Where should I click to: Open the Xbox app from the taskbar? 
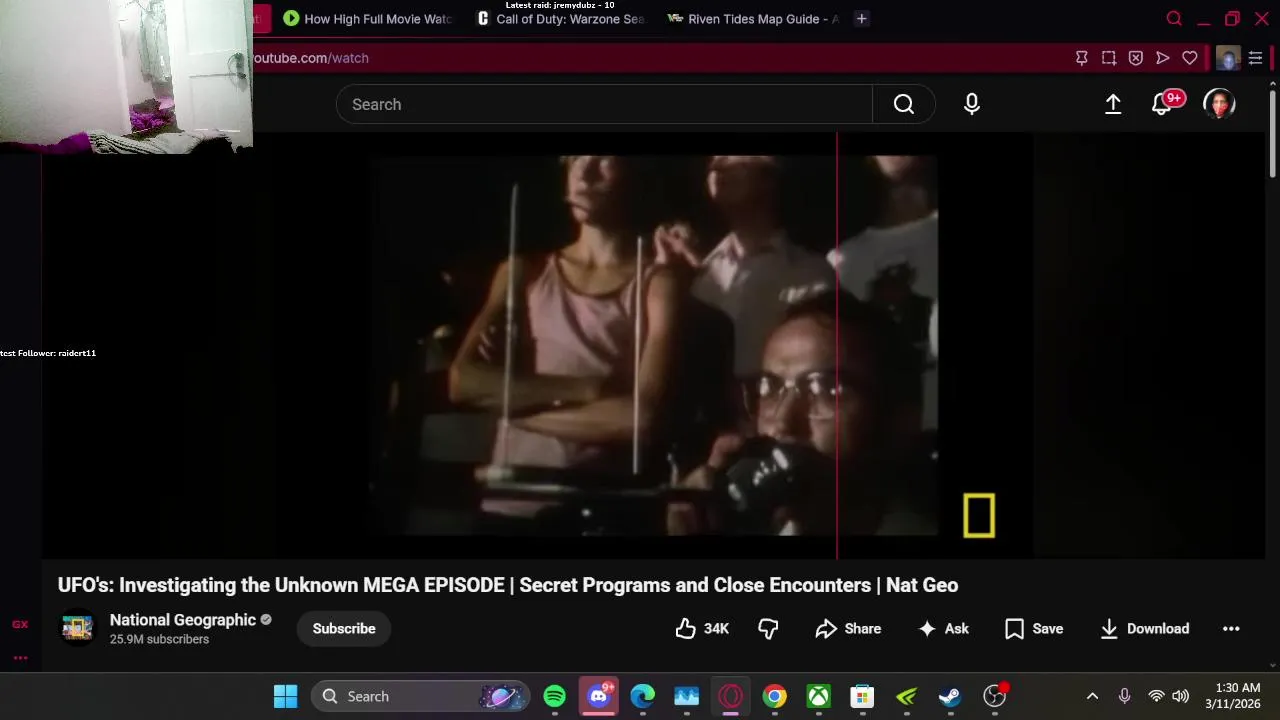819,696
